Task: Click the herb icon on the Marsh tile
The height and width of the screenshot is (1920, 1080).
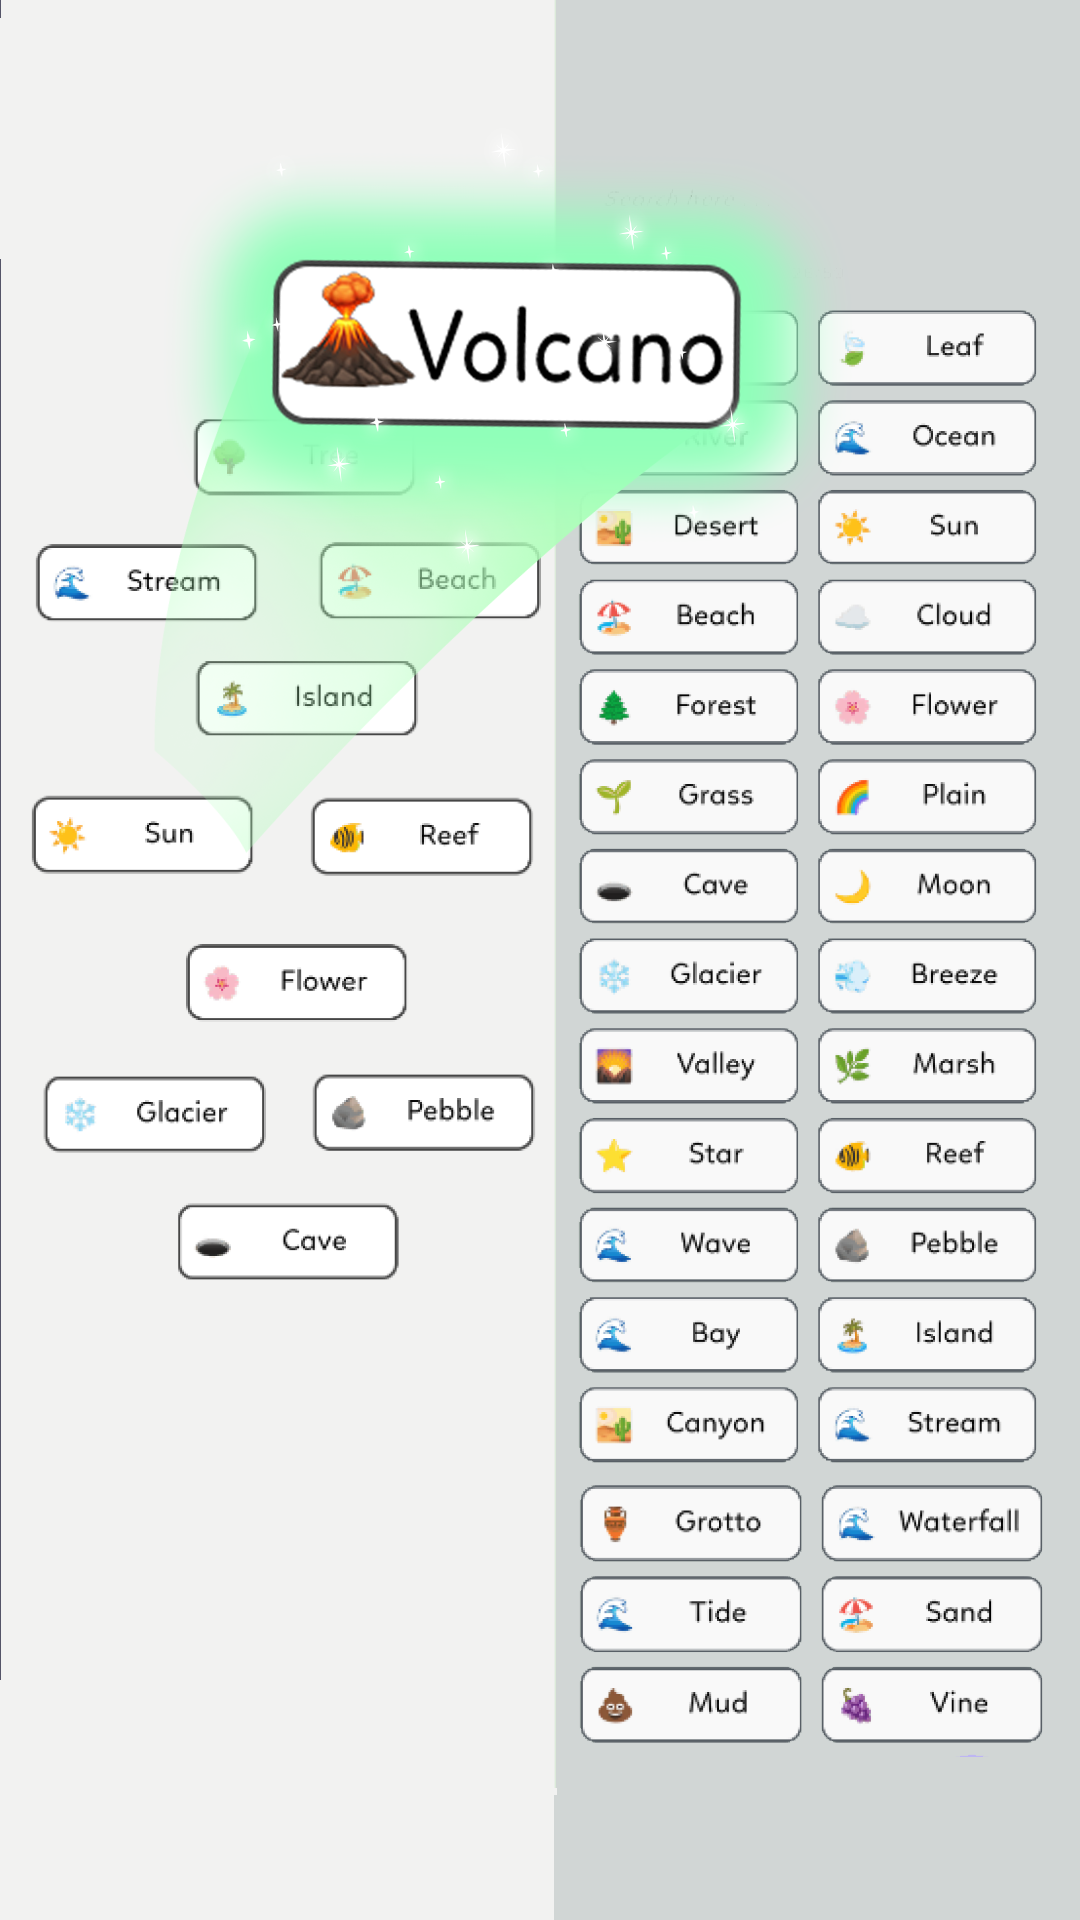Action: (853, 1066)
